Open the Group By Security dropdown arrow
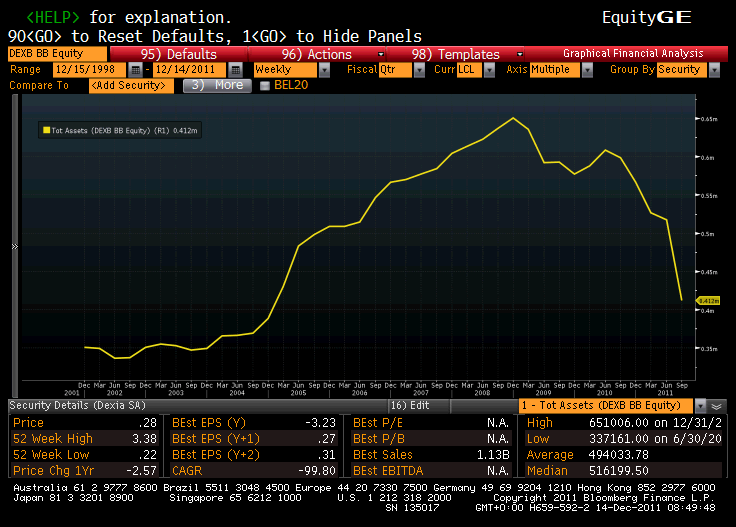This screenshot has width=736, height=527. [x=714, y=70]
